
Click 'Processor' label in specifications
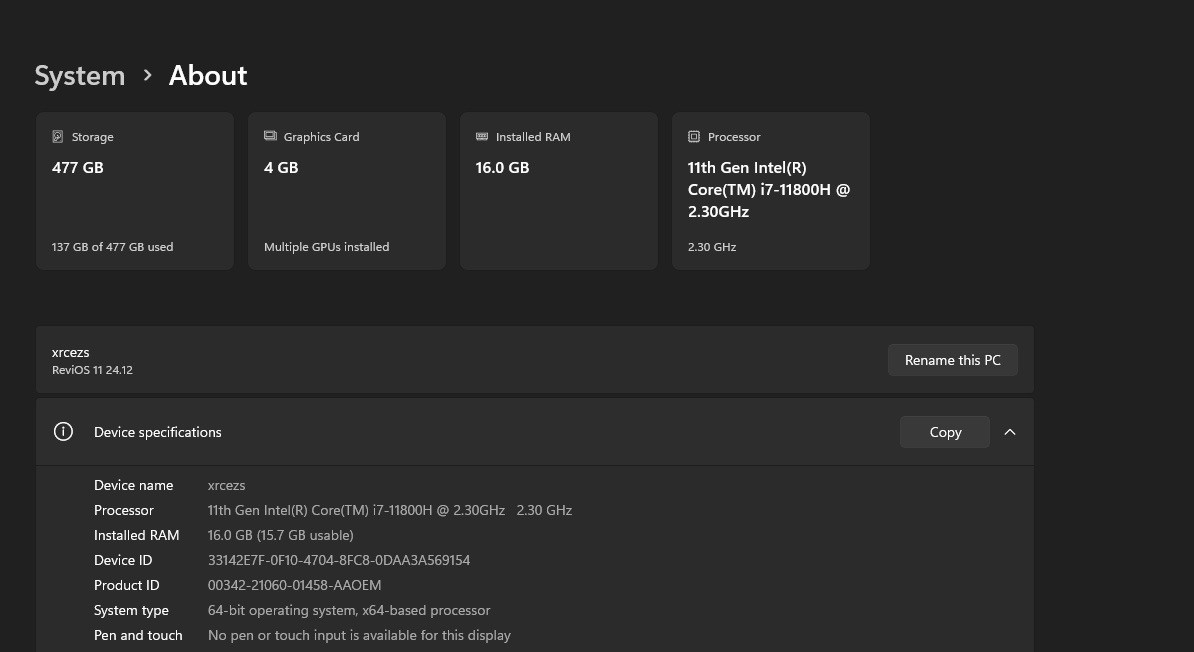123,510
